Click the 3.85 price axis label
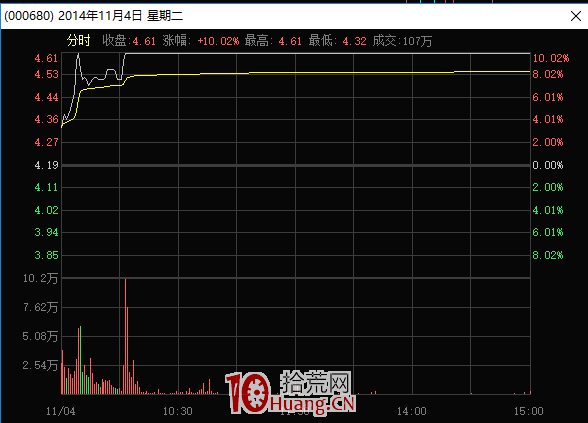This screenshot has height=423, width=588. (x=46, y=255)
